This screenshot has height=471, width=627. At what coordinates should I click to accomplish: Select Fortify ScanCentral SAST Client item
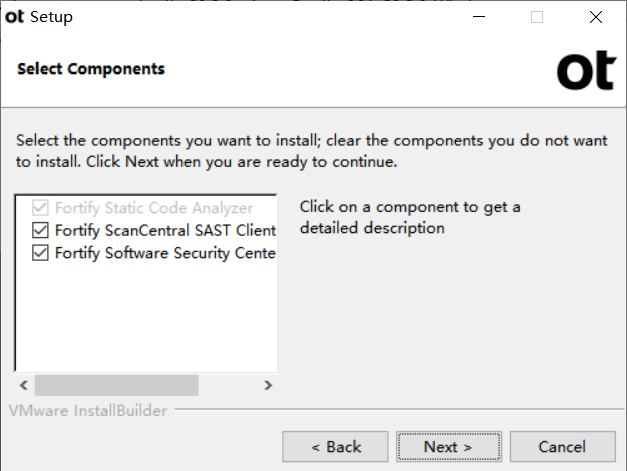(166, 230)
